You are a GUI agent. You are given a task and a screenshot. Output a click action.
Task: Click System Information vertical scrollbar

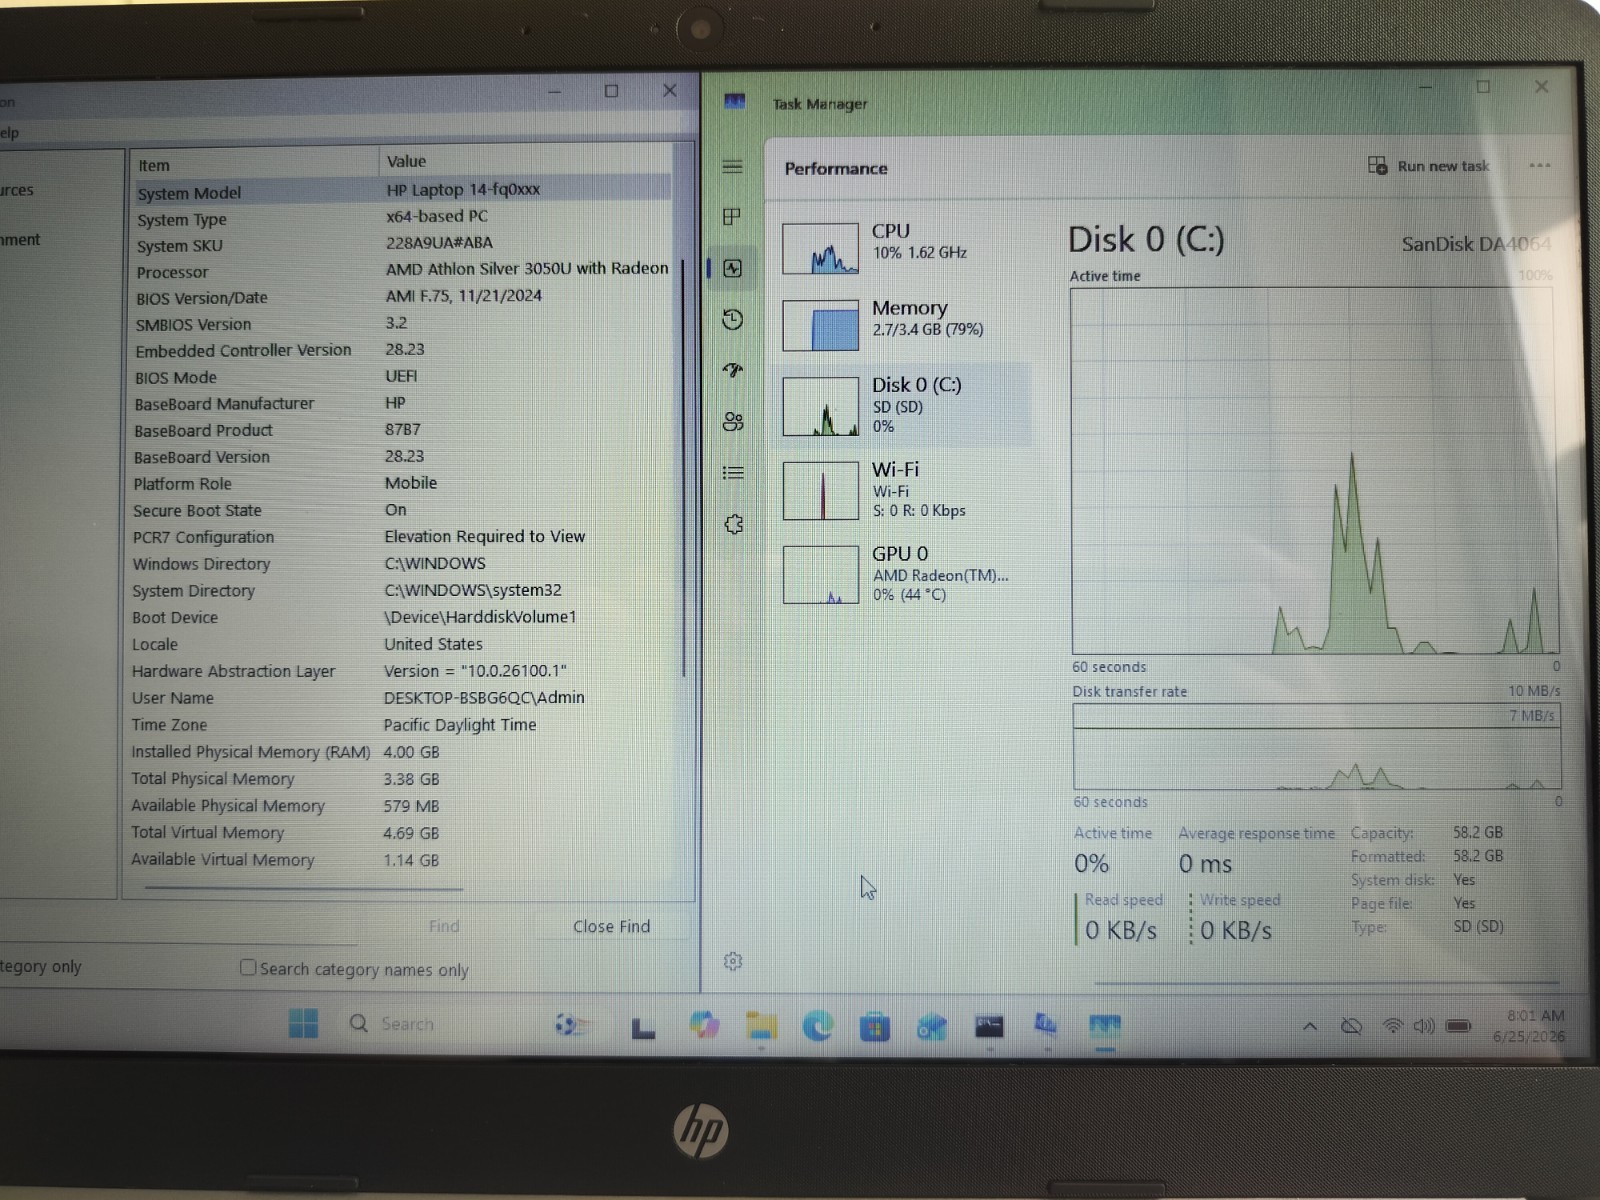[x=684, y=468]
